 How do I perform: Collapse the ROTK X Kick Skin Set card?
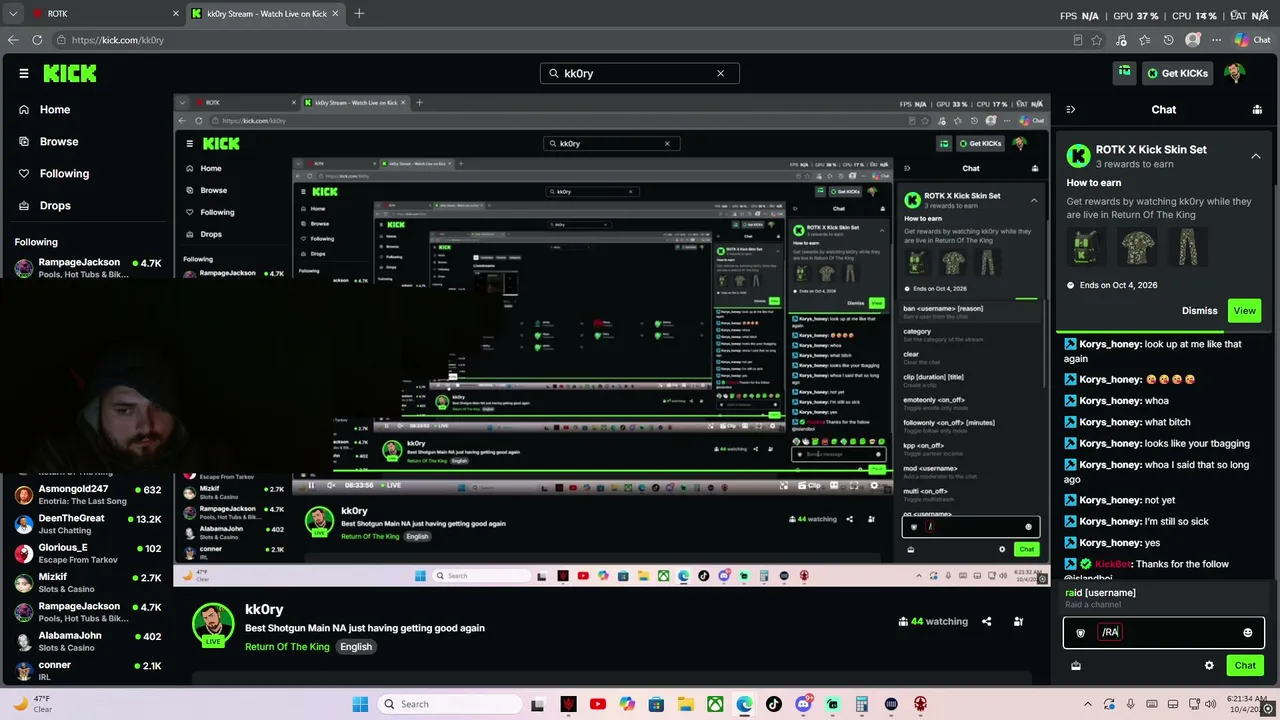click(1256, 156)
